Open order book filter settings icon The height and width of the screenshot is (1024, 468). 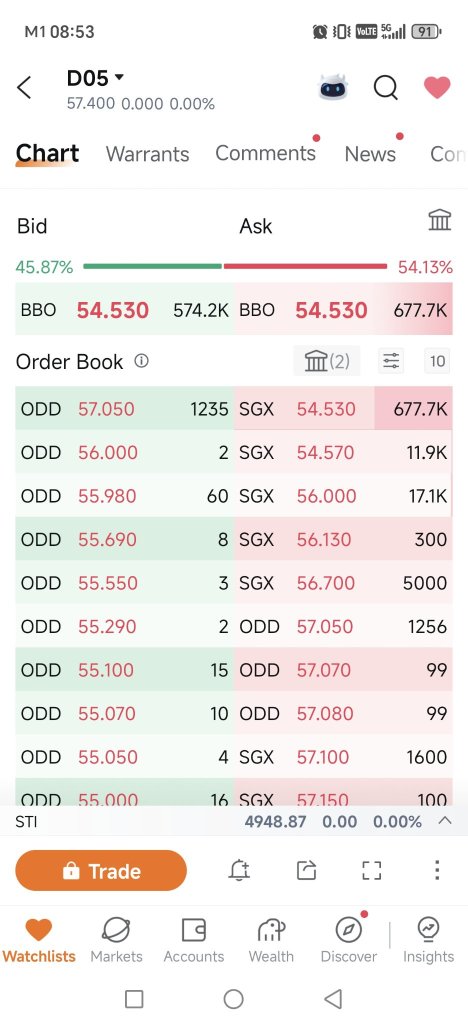pos(391,360)
